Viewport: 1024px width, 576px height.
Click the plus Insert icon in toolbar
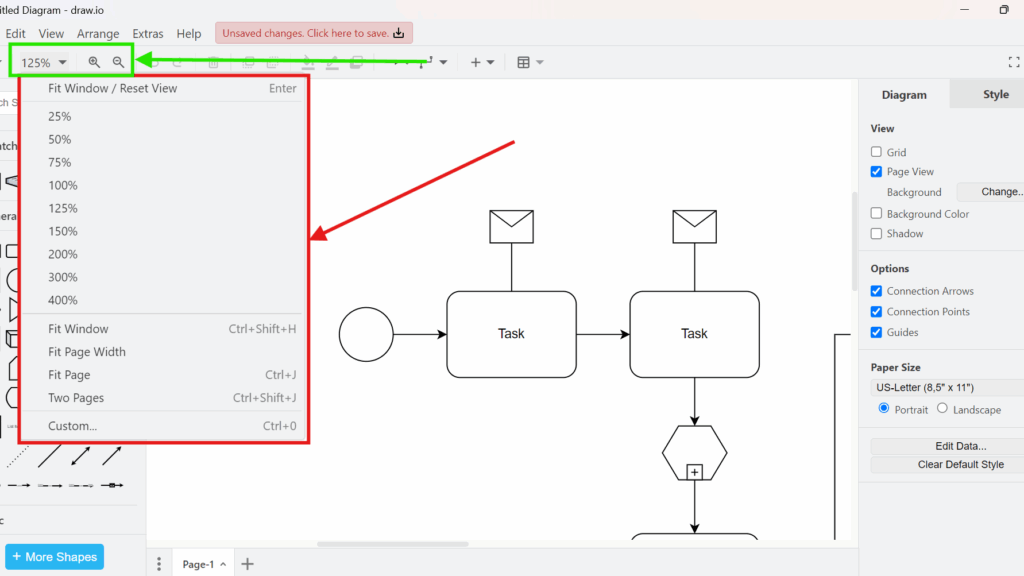(x=474, y=61)
